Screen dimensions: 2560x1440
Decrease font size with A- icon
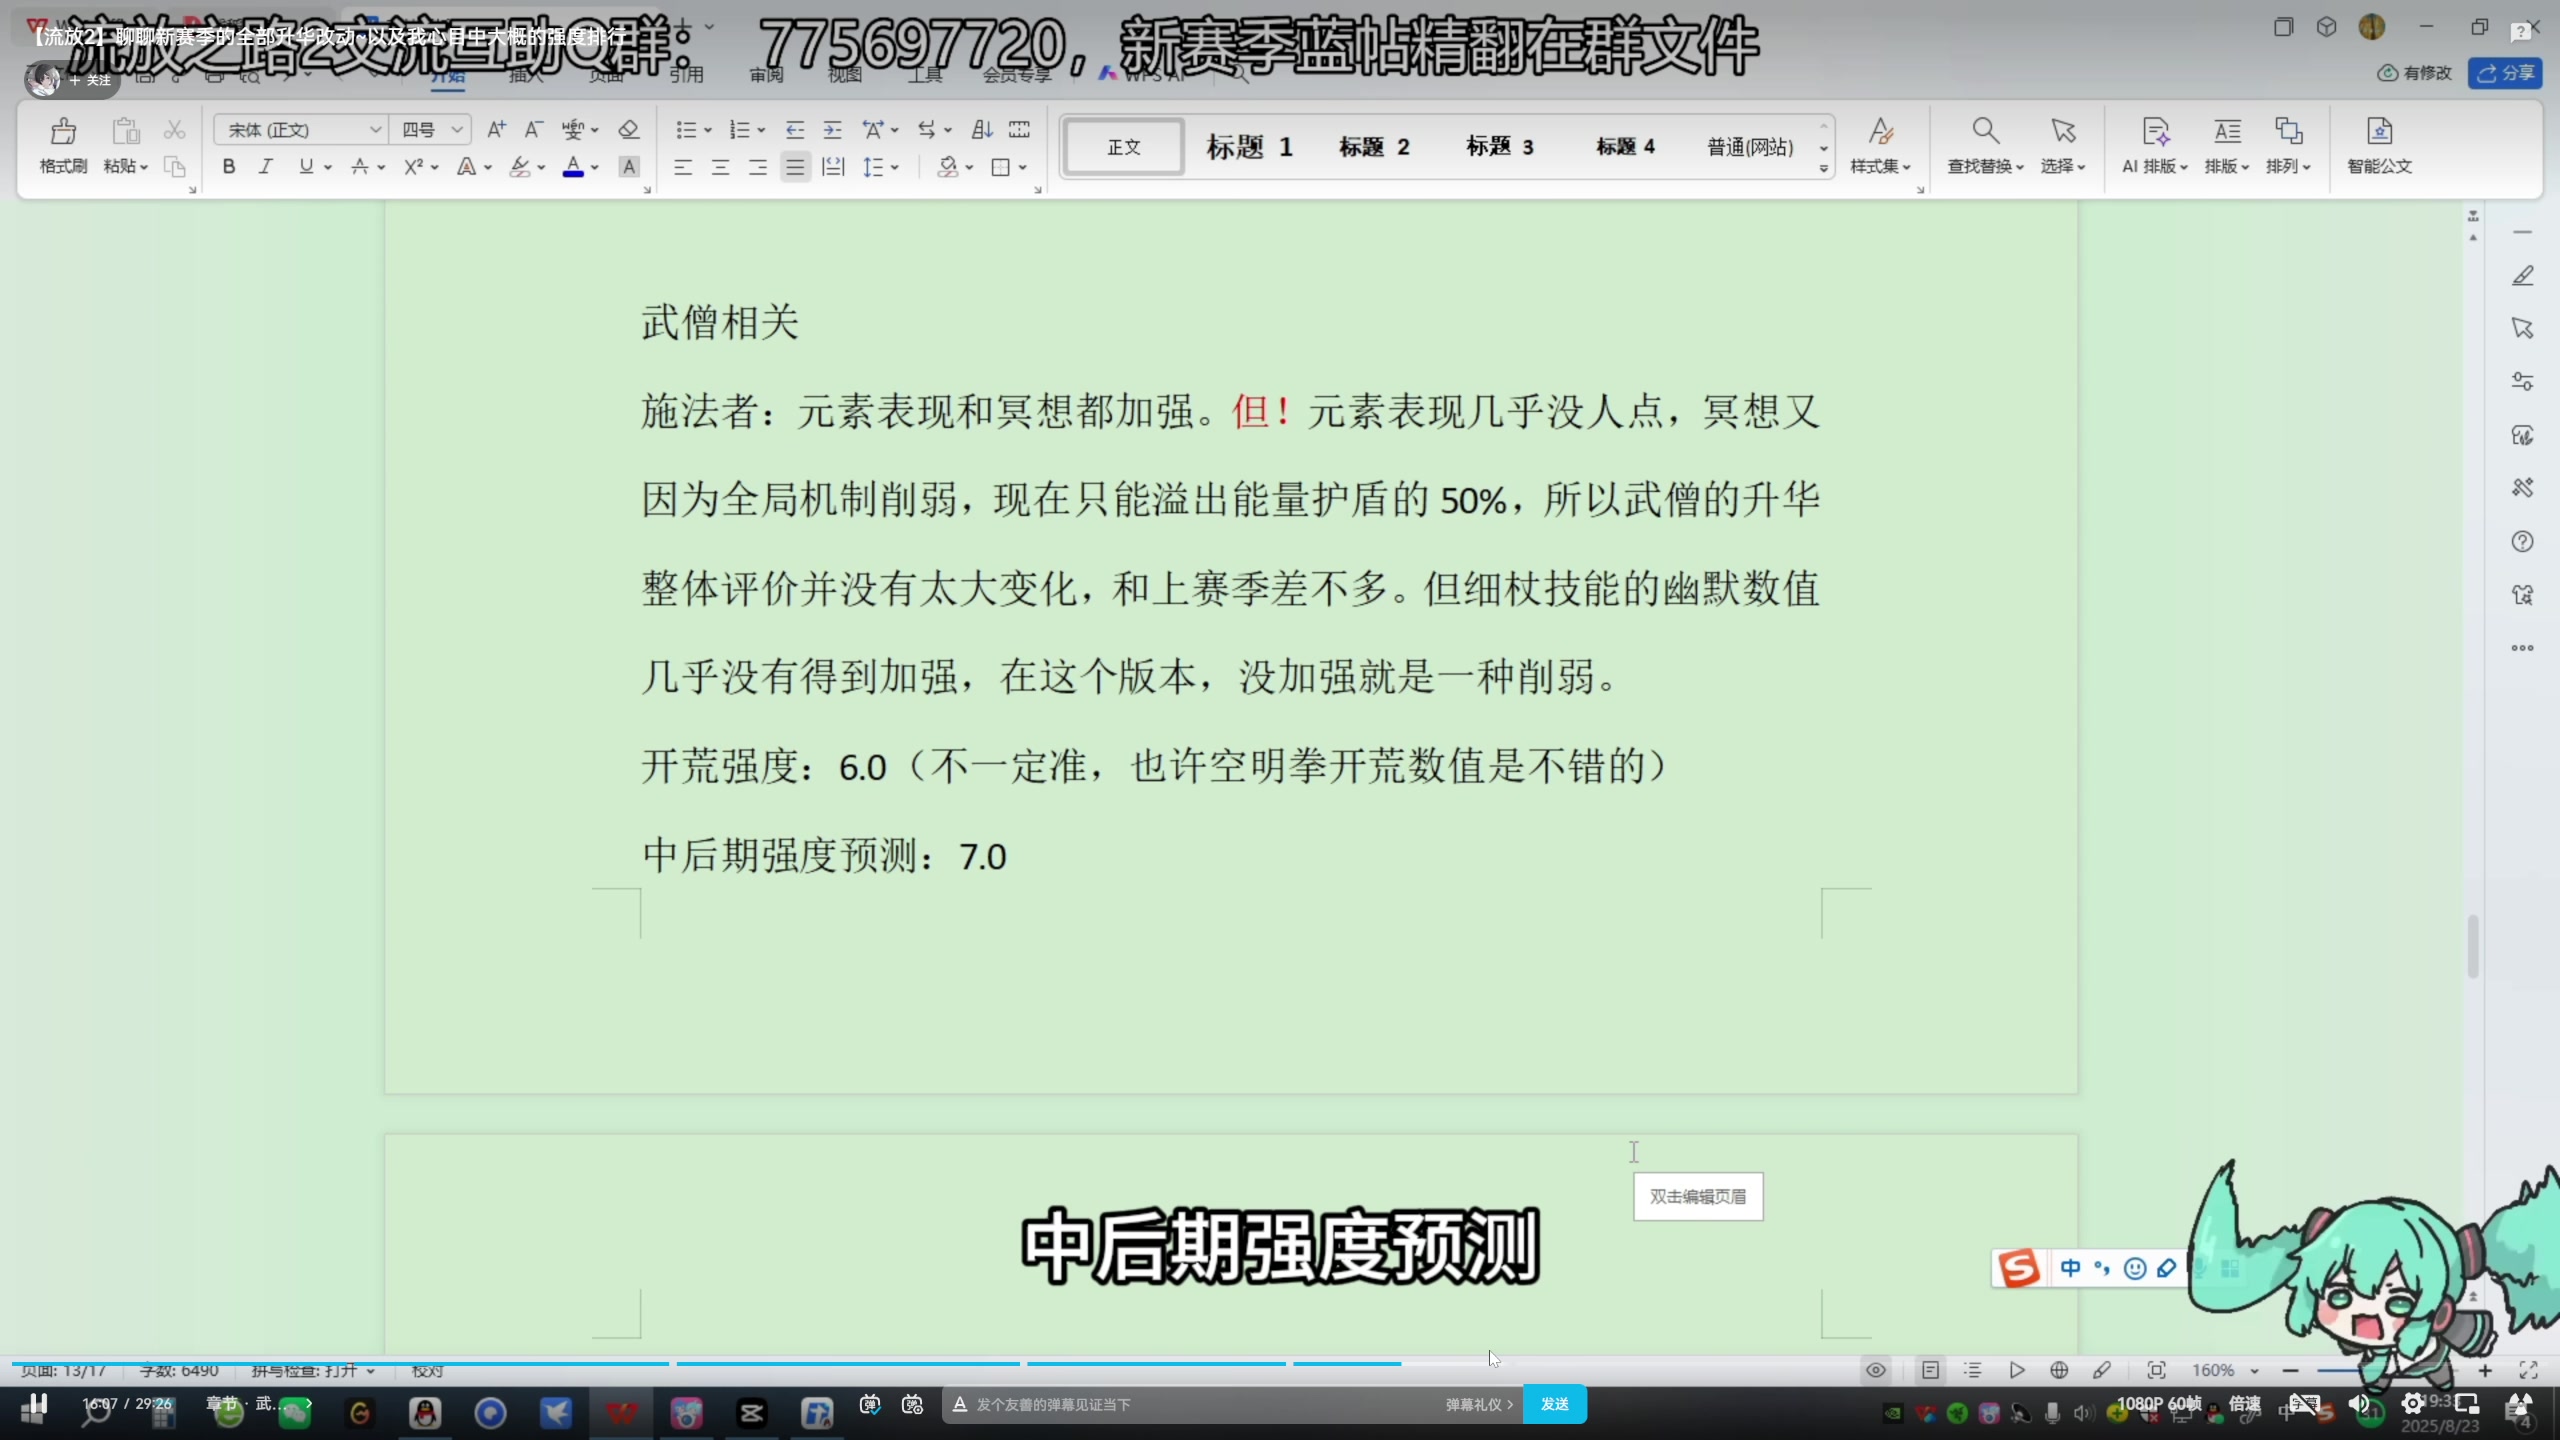(x=534, y=130)
